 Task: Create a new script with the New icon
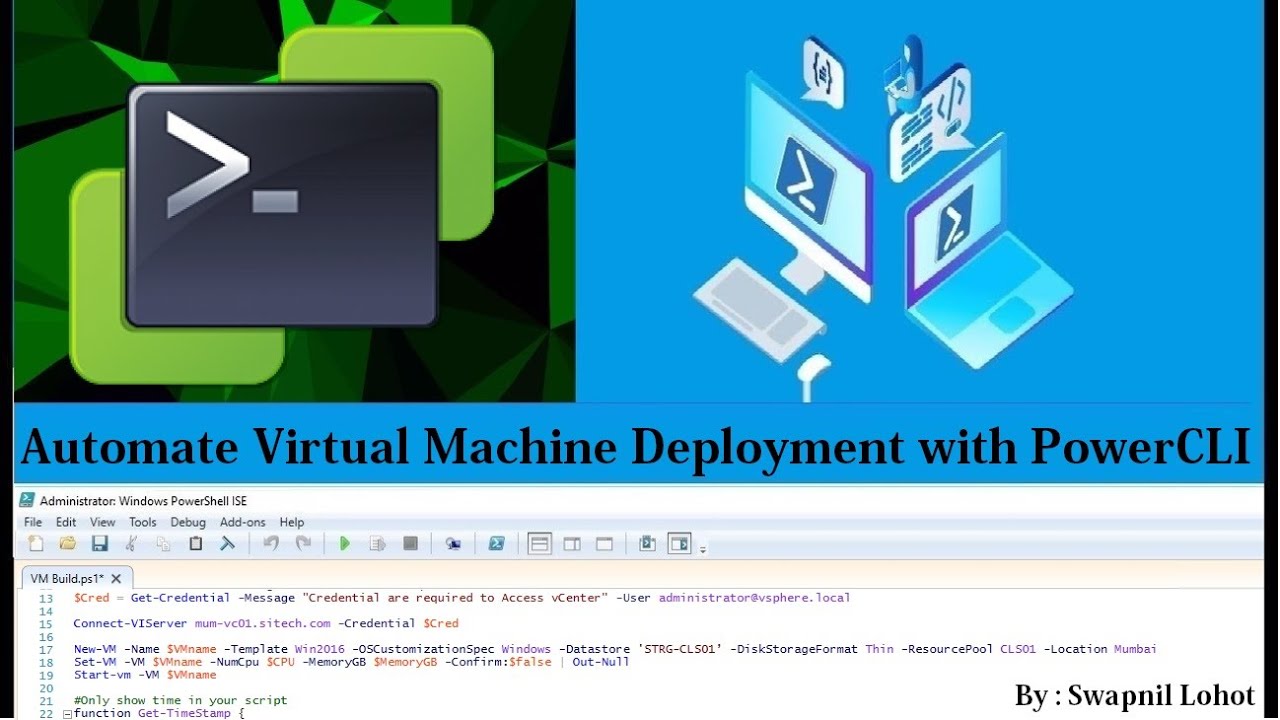coord(36,544)
